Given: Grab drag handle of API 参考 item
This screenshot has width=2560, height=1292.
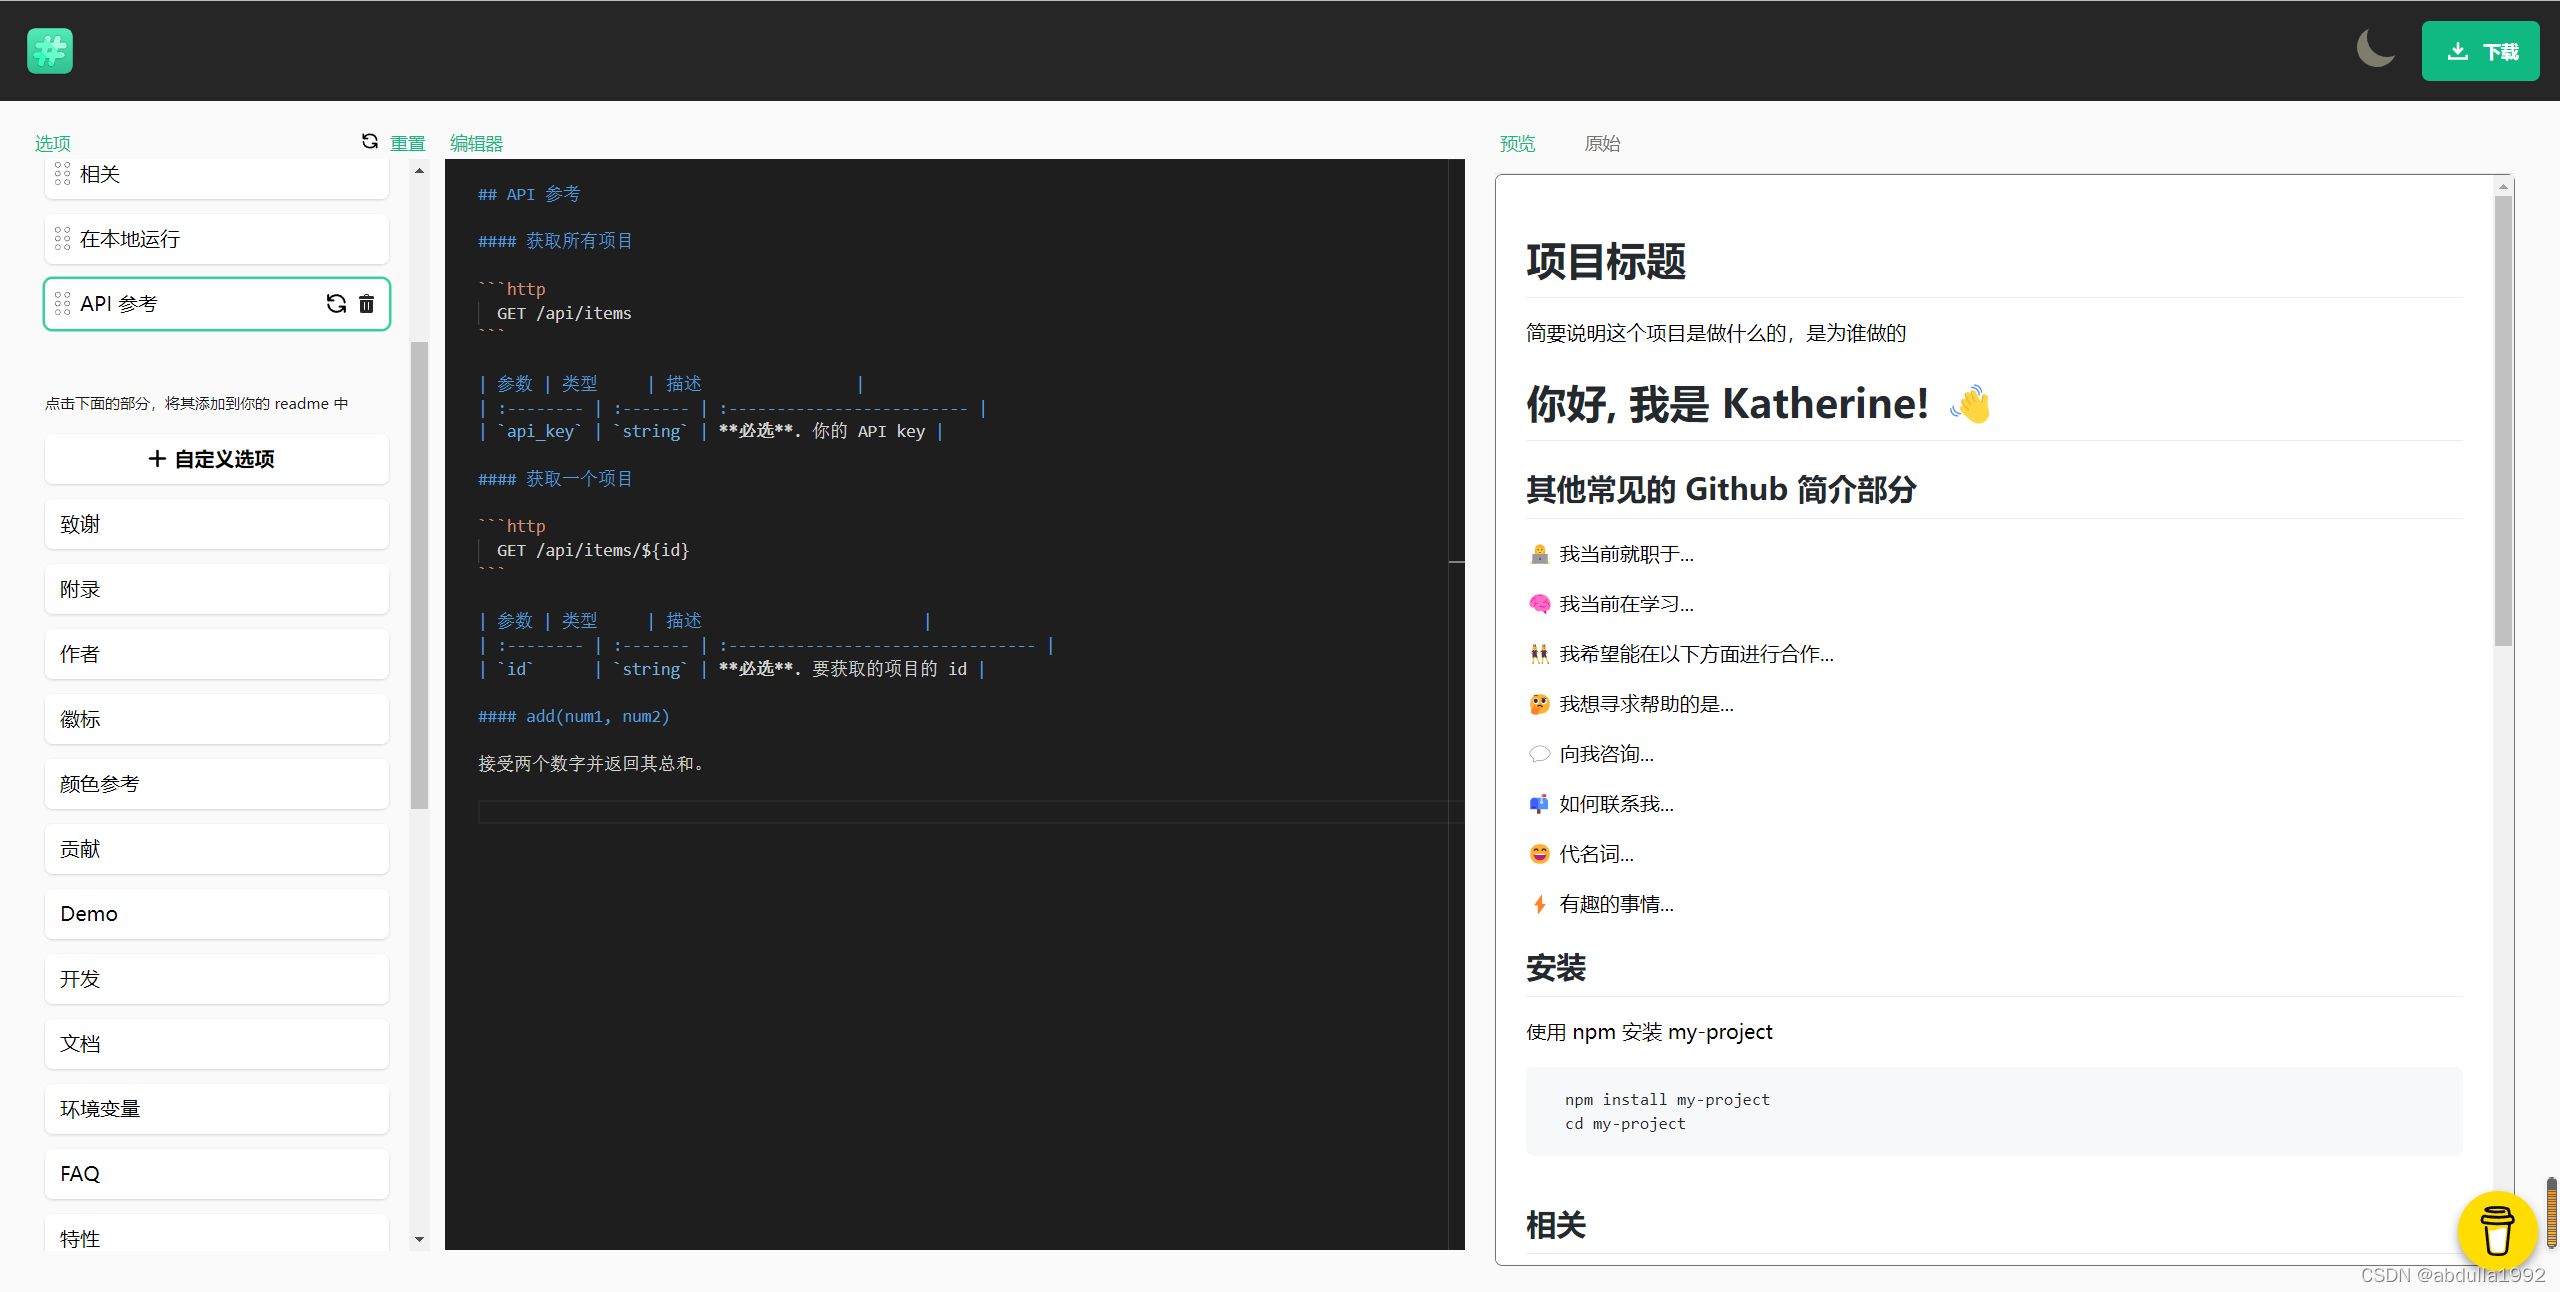Looking at the screenshot, I should click(63, 304).
